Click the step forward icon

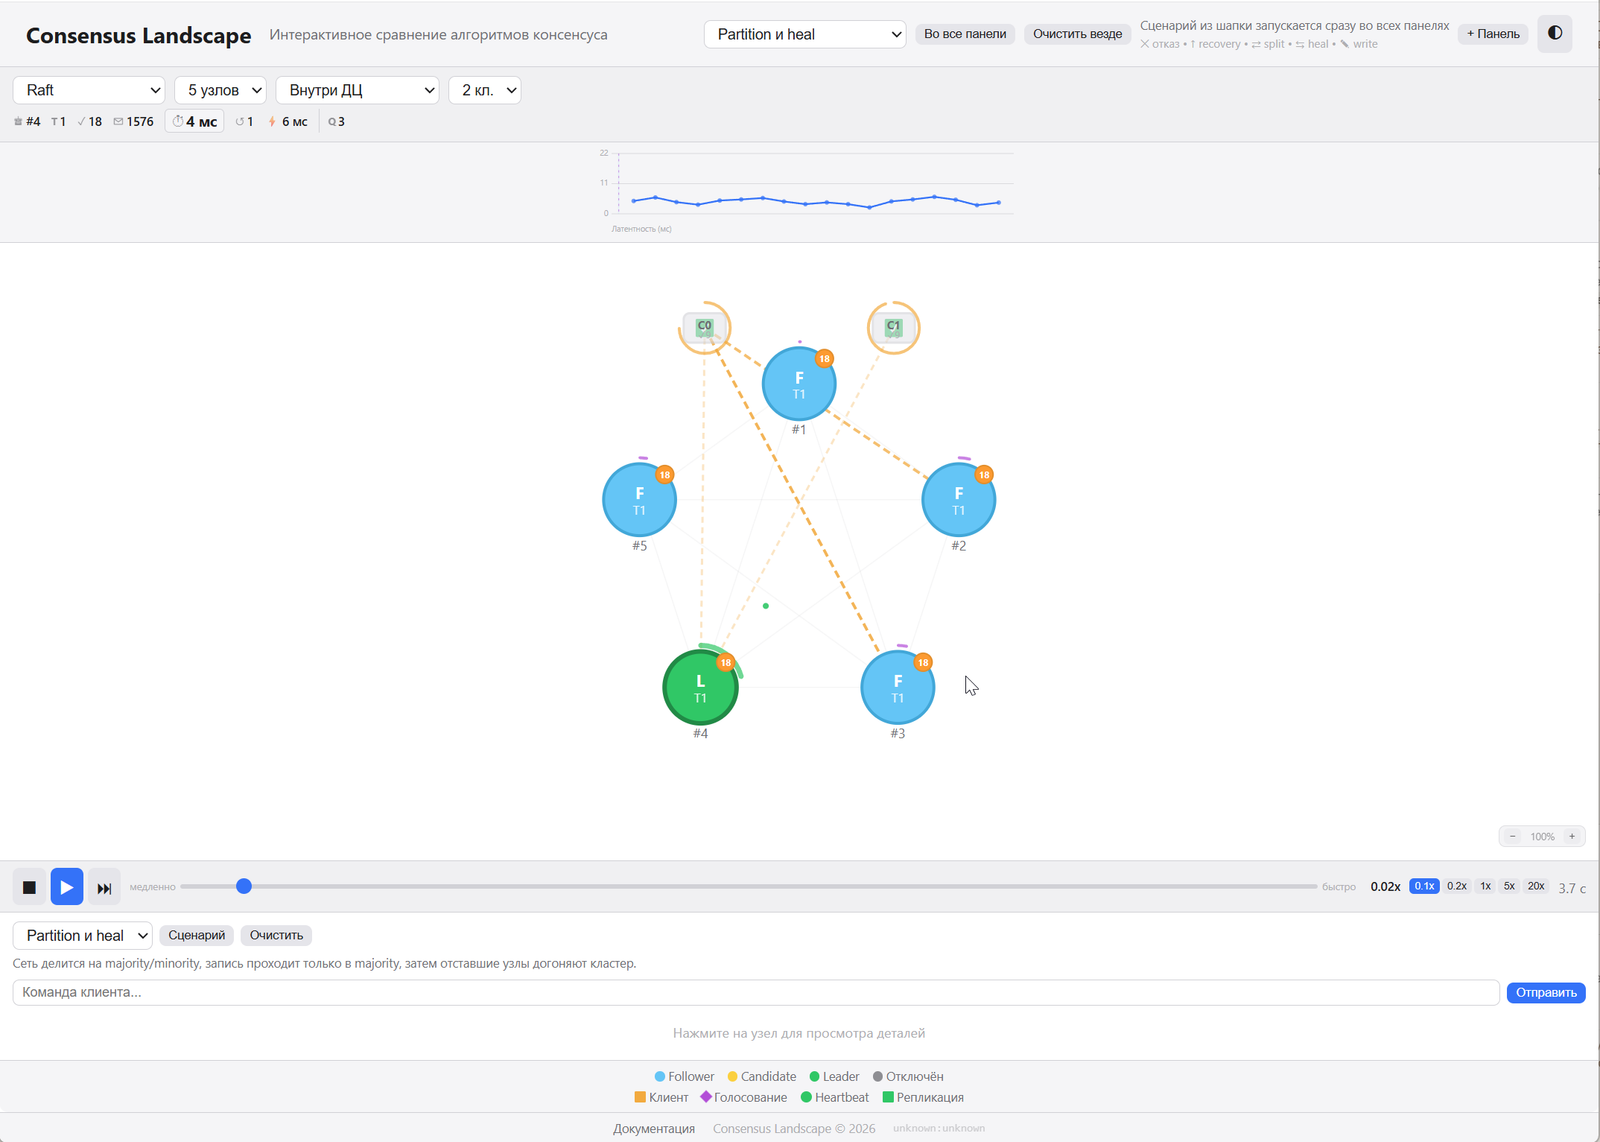104,887
